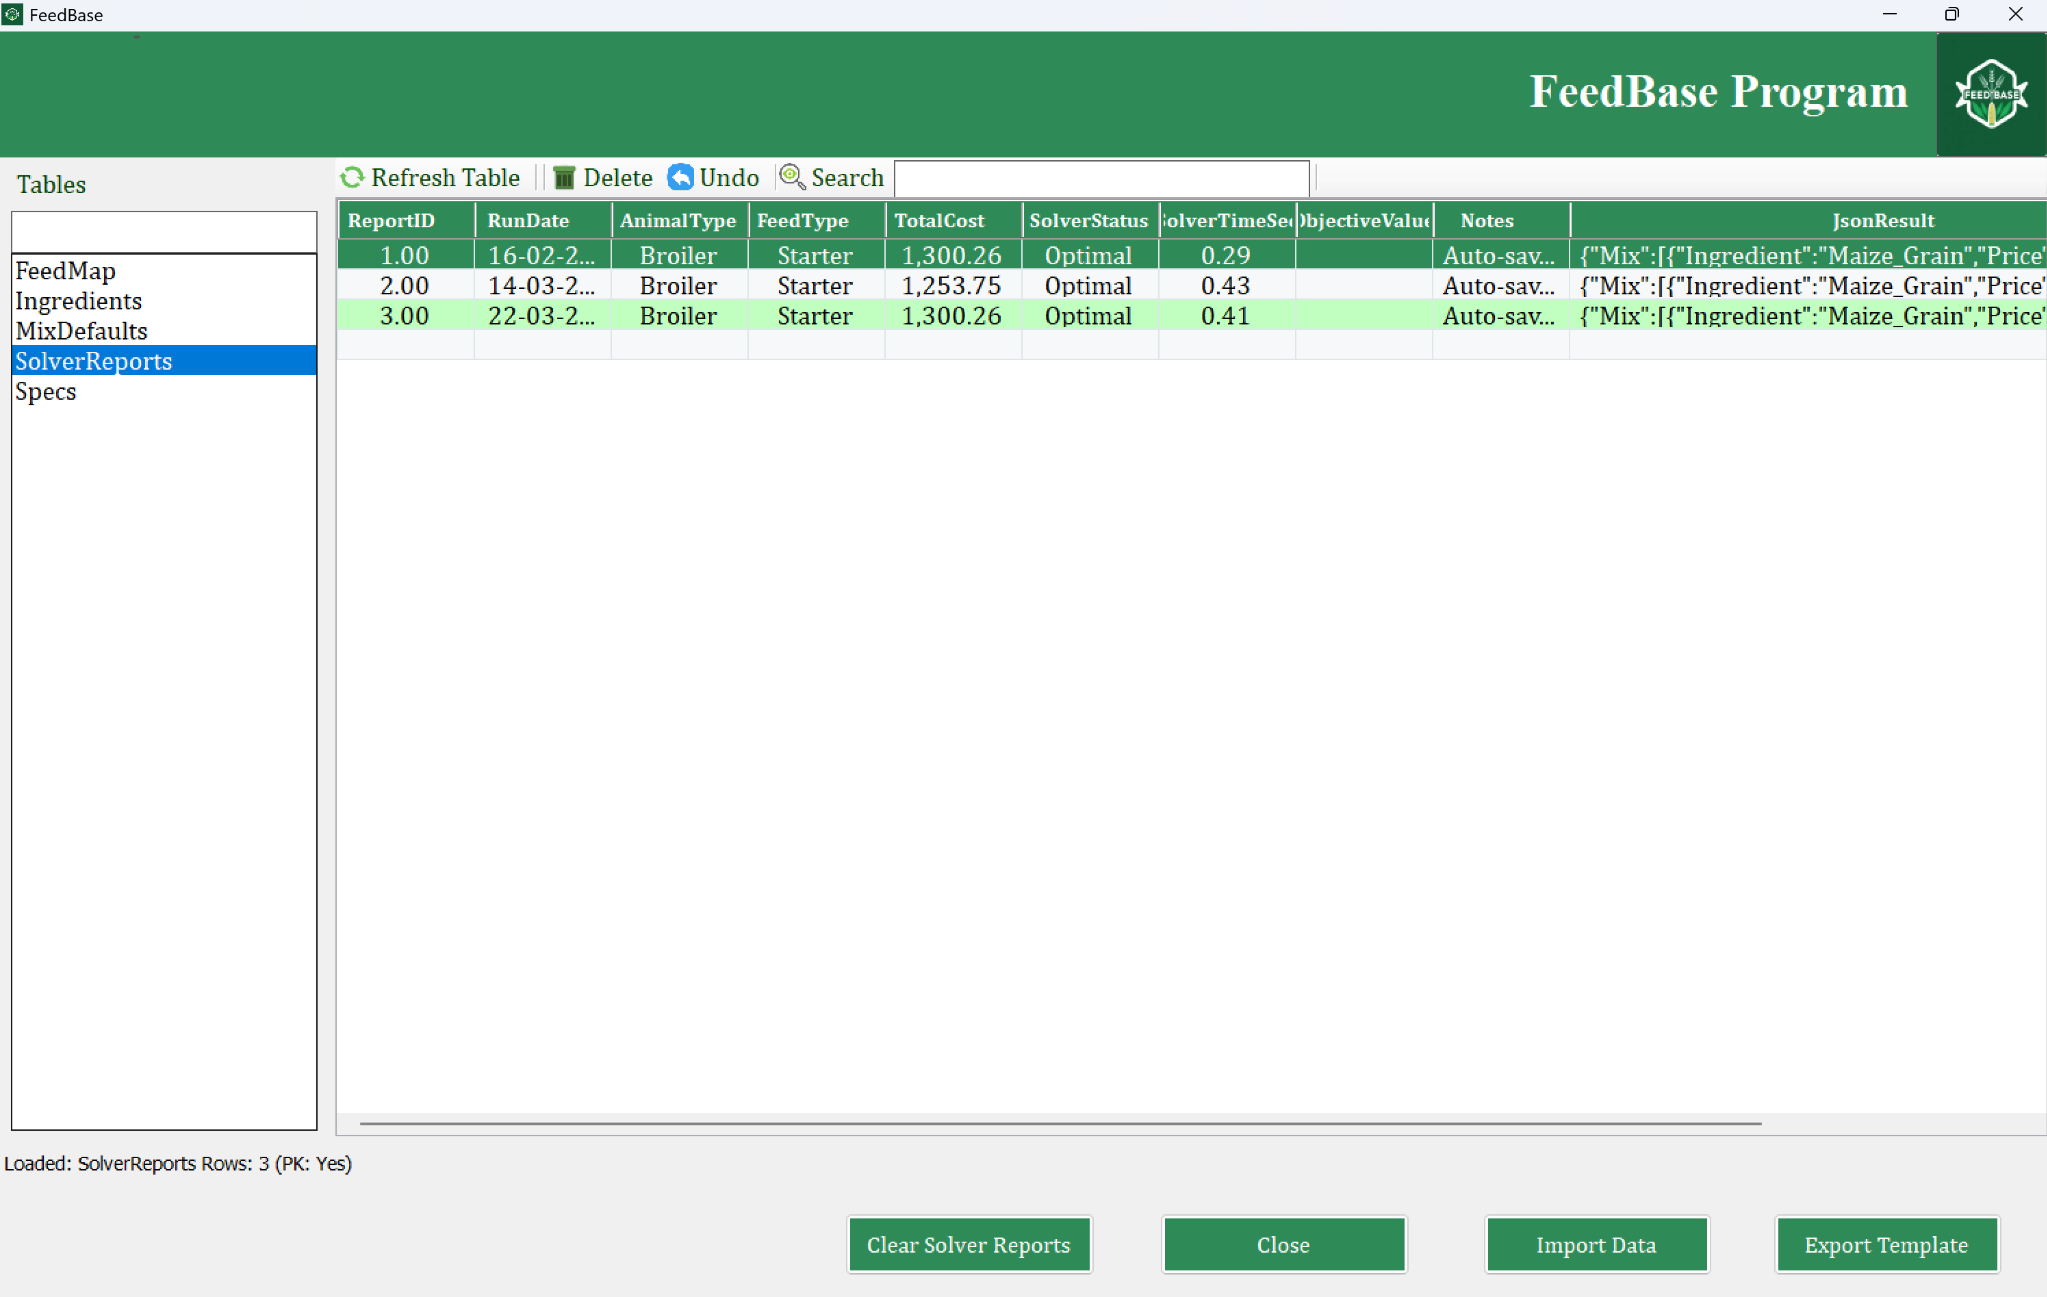
Task: Click the trash icon next to Delete
Action: coord(565,177)
